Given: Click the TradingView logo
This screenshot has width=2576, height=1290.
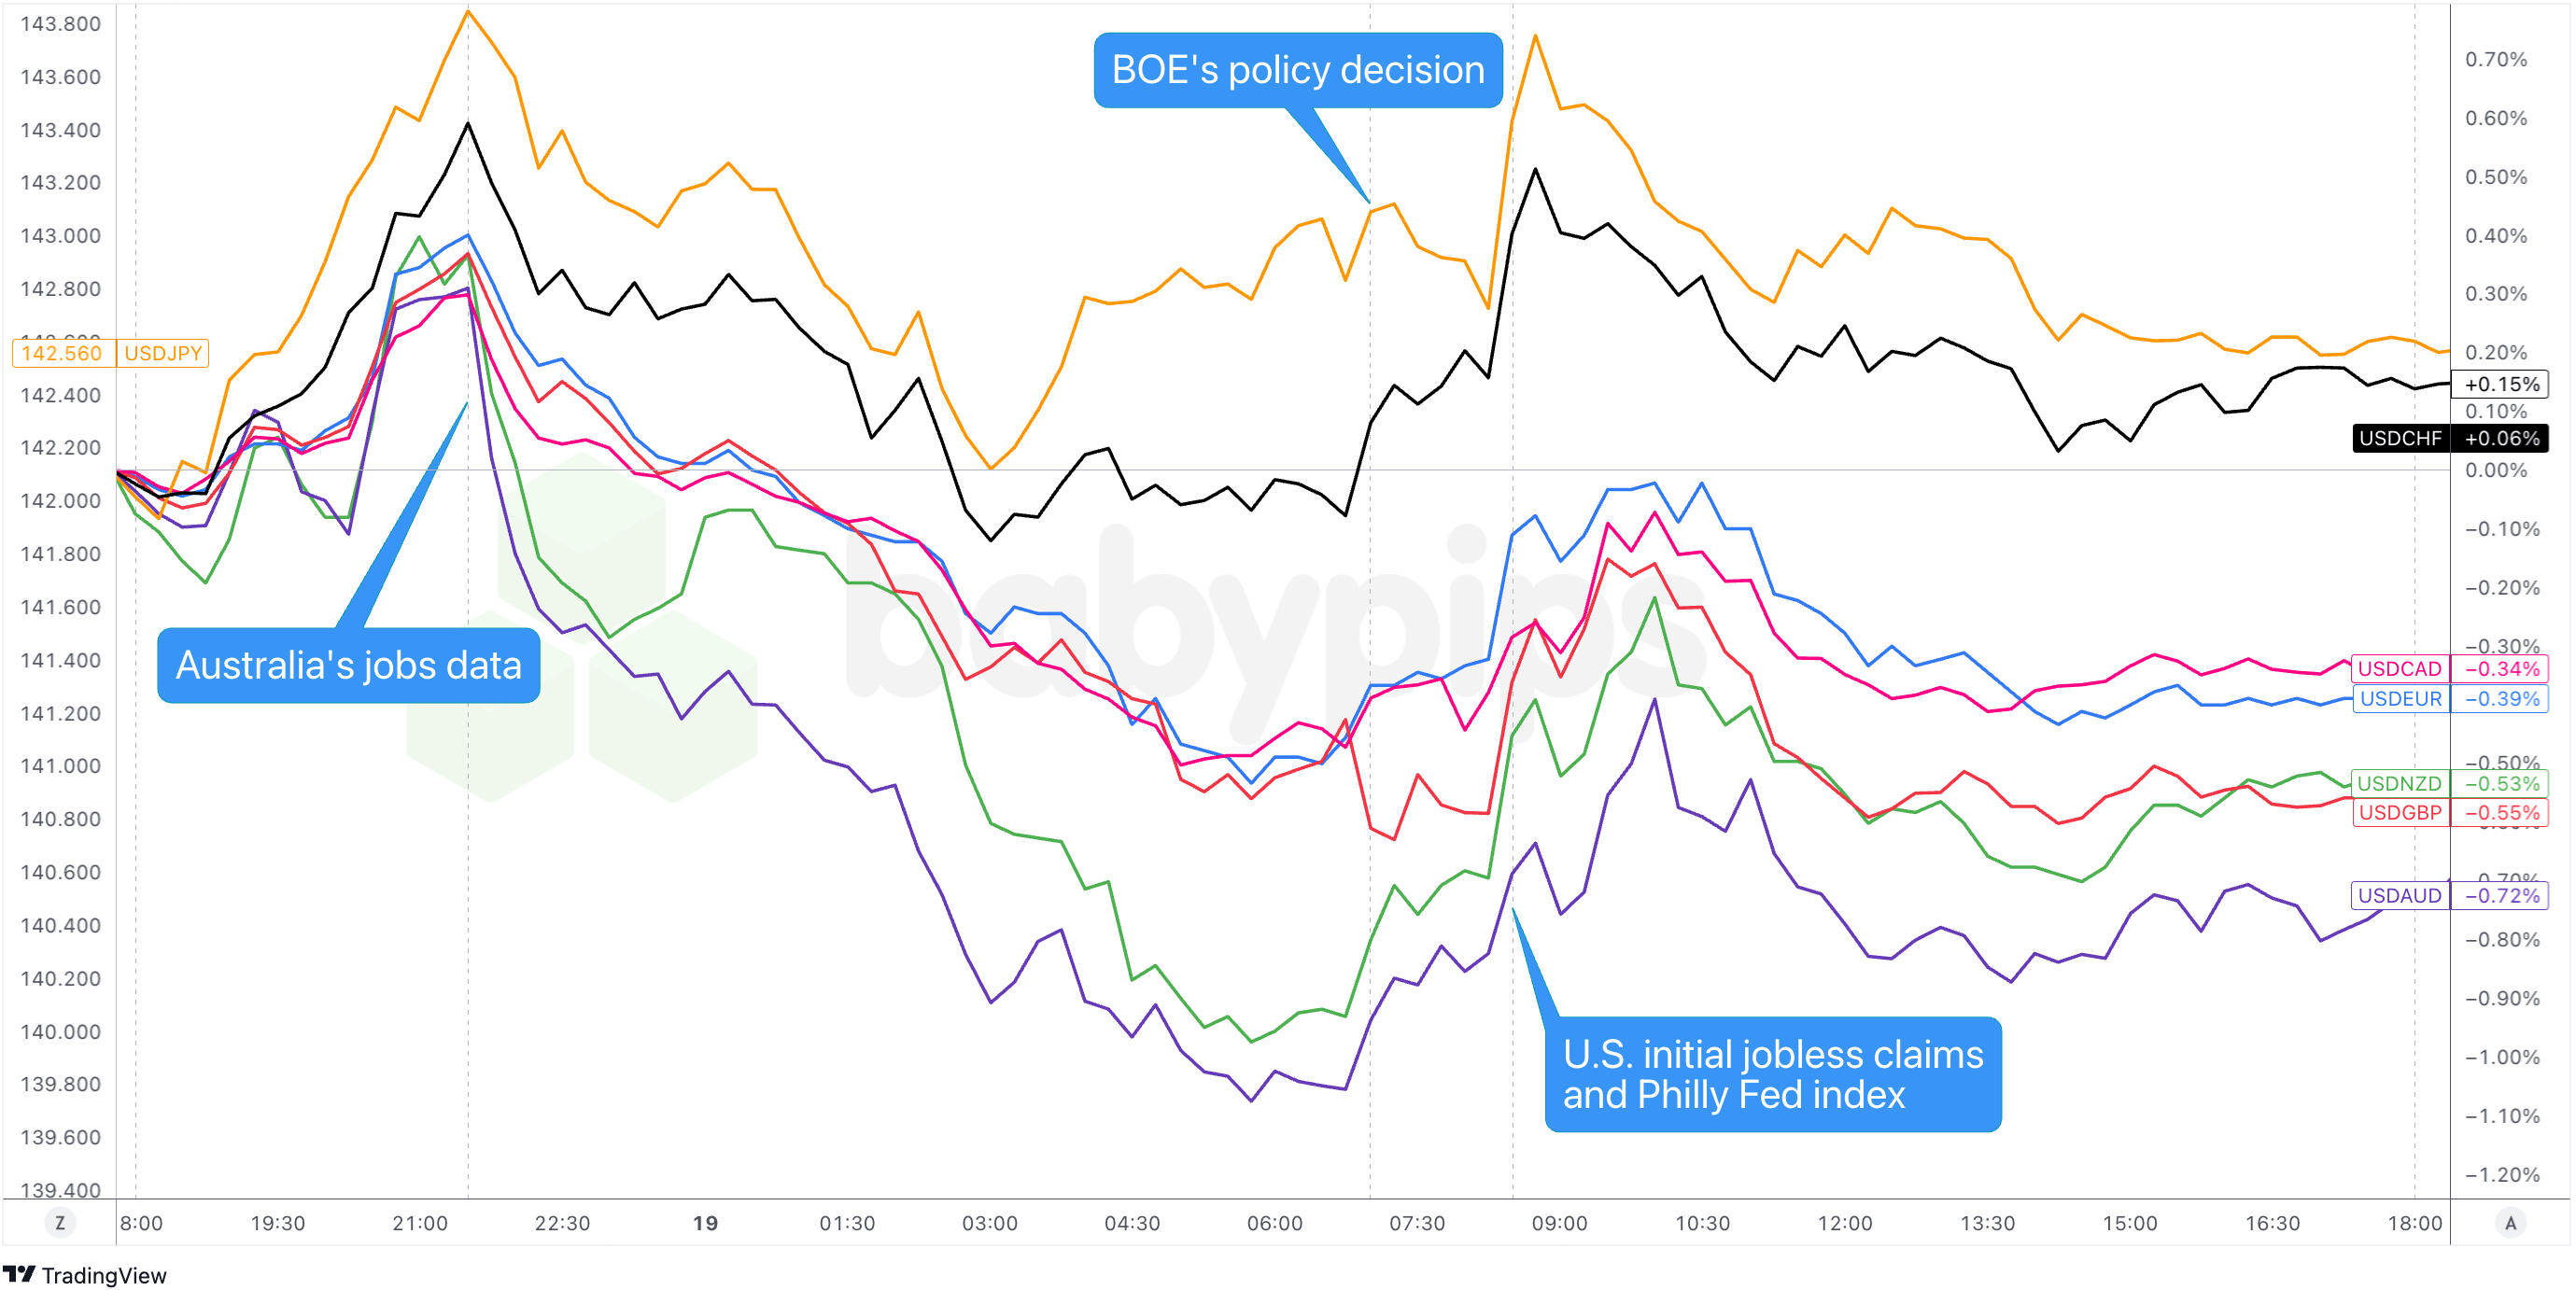Looking at the screenshot, I should click(x=85, y=1275).
